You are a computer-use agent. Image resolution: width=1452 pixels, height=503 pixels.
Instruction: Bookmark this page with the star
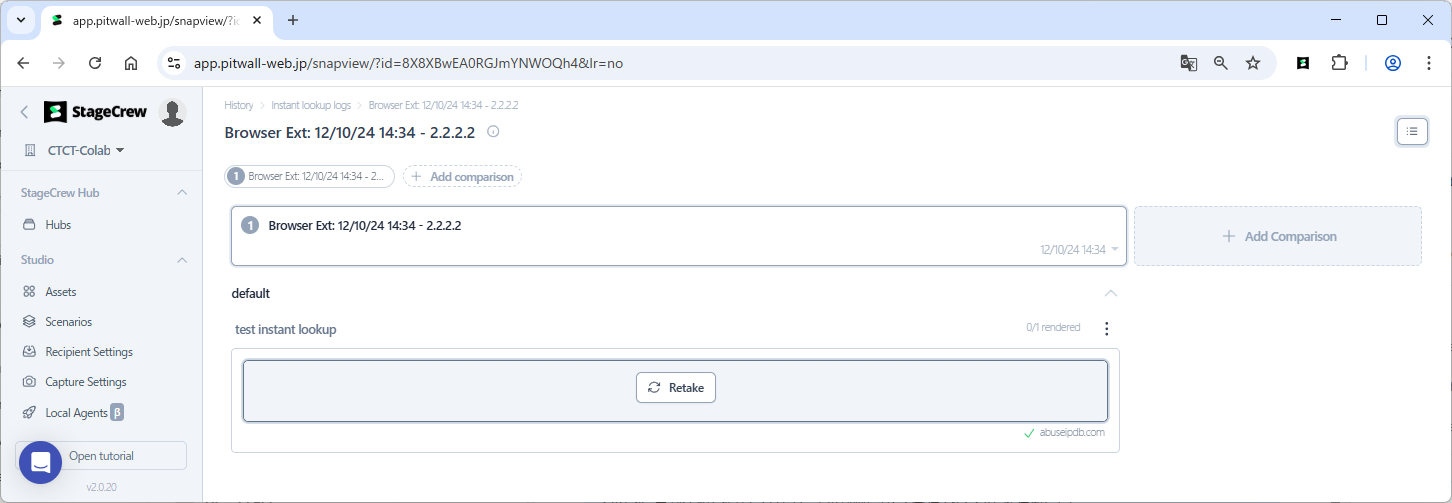coord(1253,63)
